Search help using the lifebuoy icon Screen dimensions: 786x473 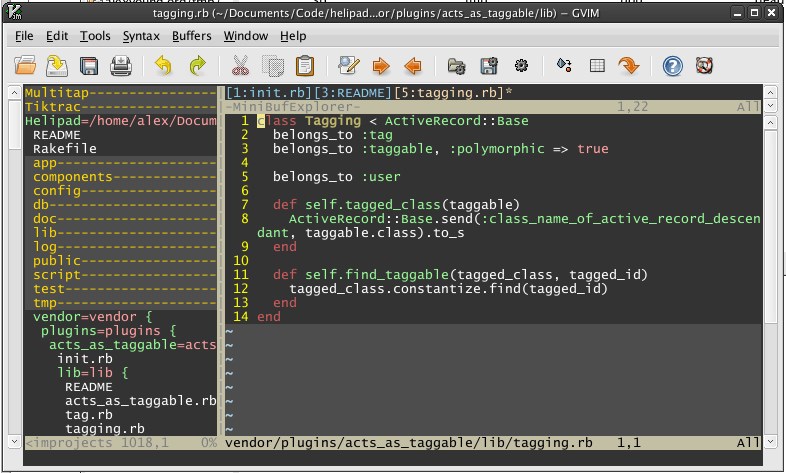704,66
